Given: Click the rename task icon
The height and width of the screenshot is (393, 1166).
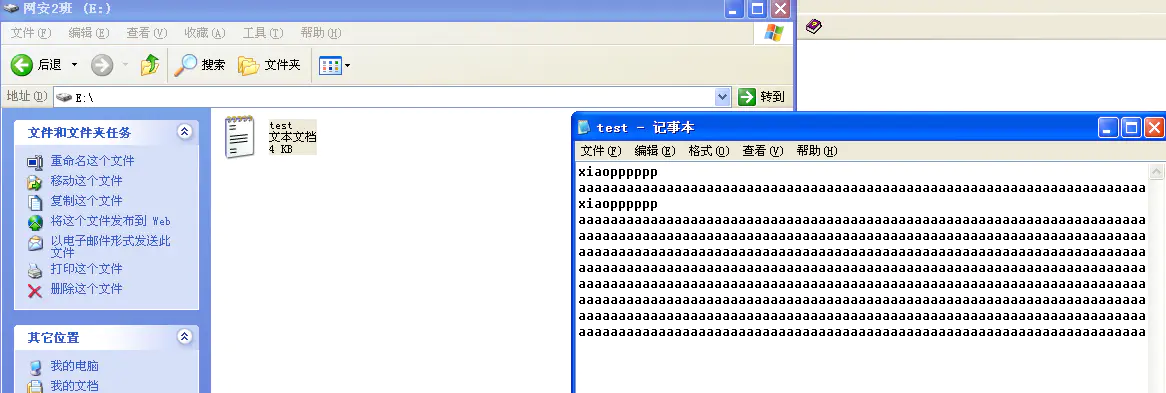Looking at the screenshot, I should coord(35,162).
